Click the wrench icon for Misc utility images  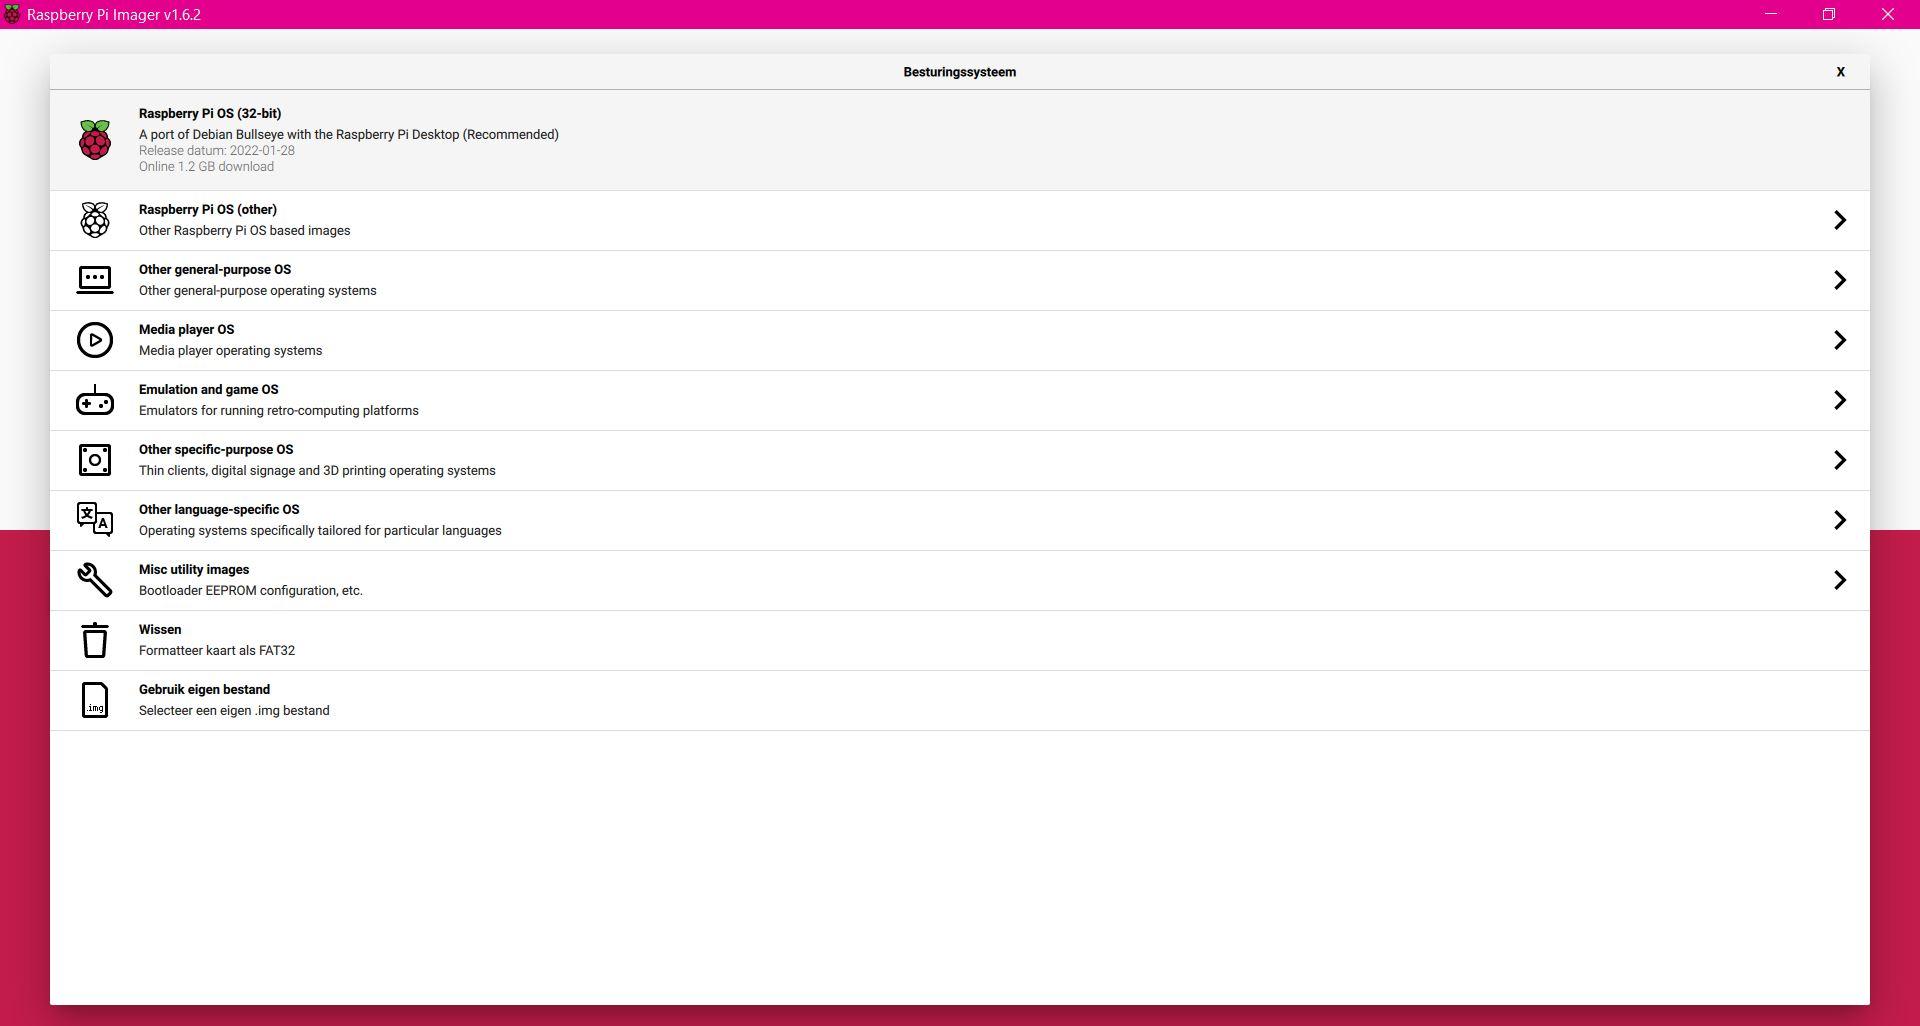click(95, 580)
